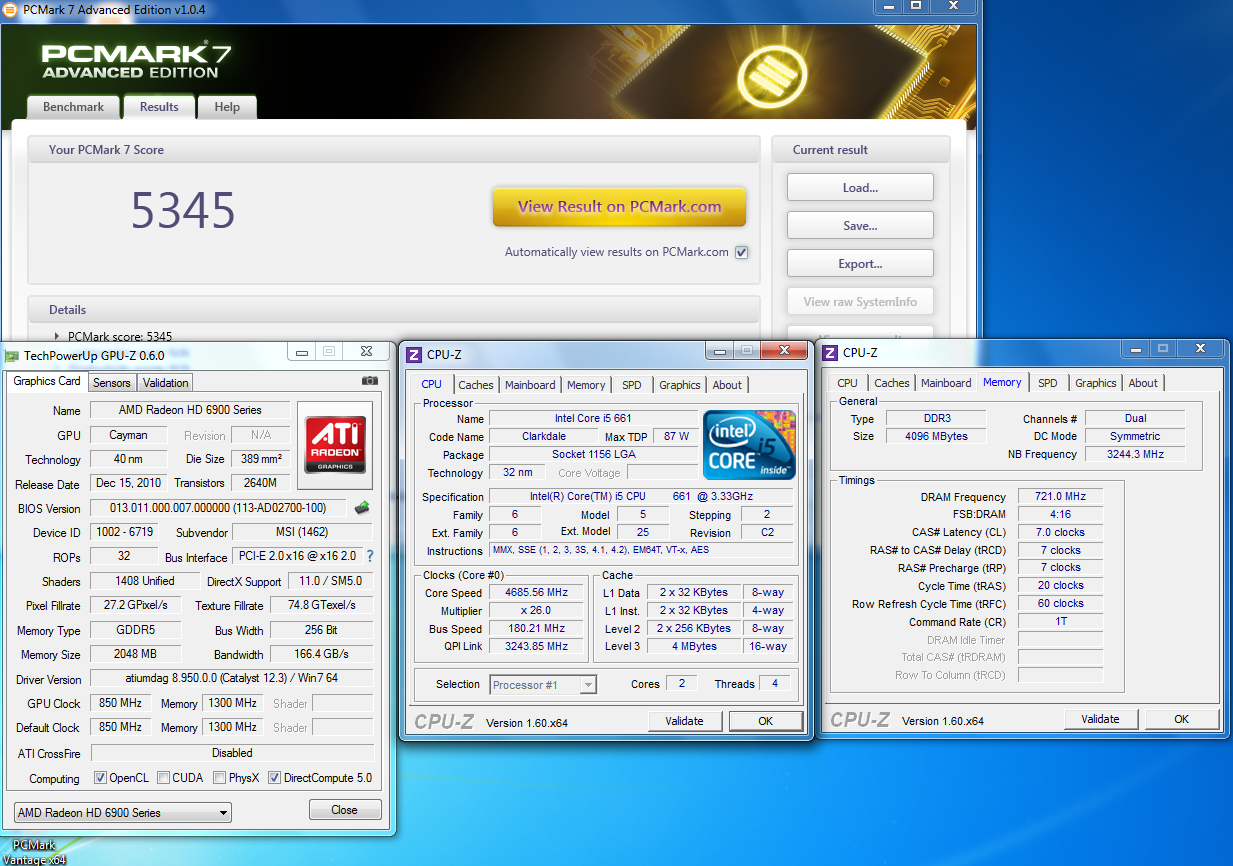Click GPU-Z title bar app icon
The image size is (1233, 866).
(11, 355)
